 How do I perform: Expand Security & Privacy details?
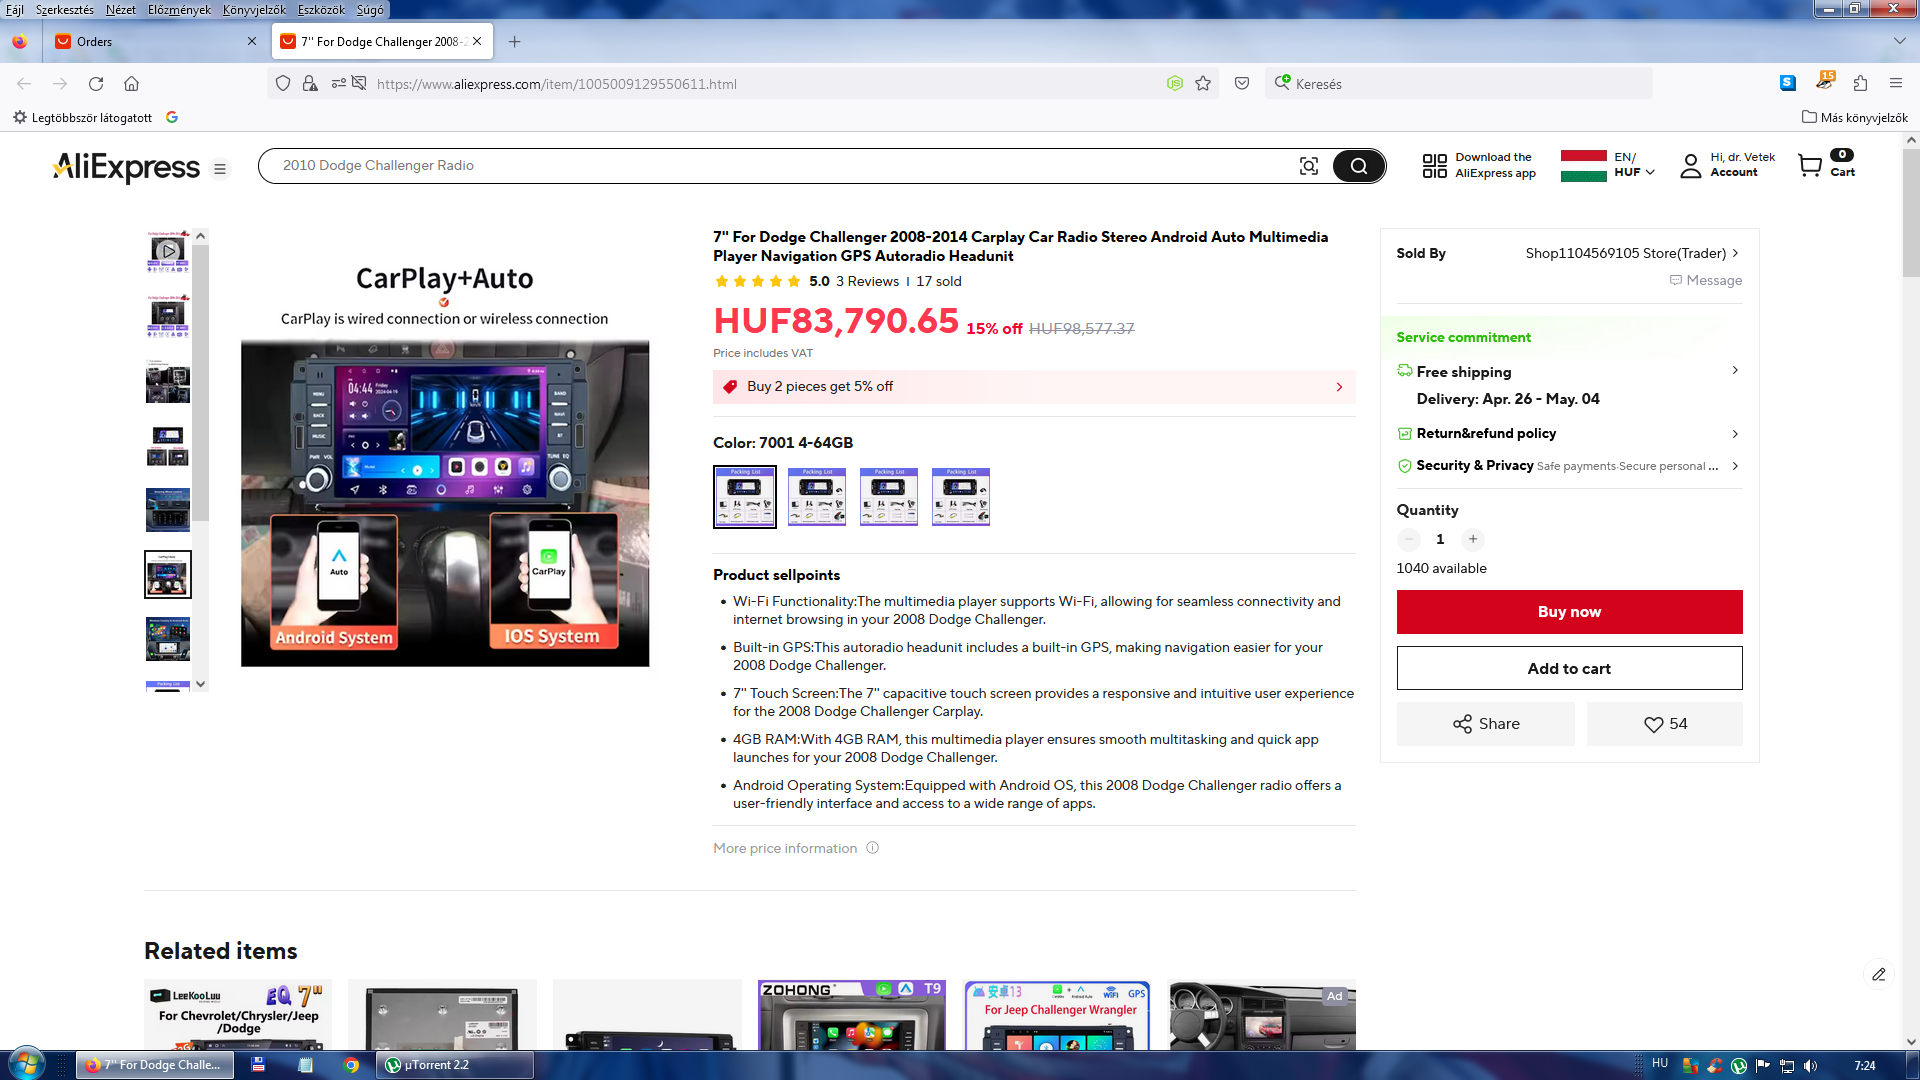[1735, 466]
